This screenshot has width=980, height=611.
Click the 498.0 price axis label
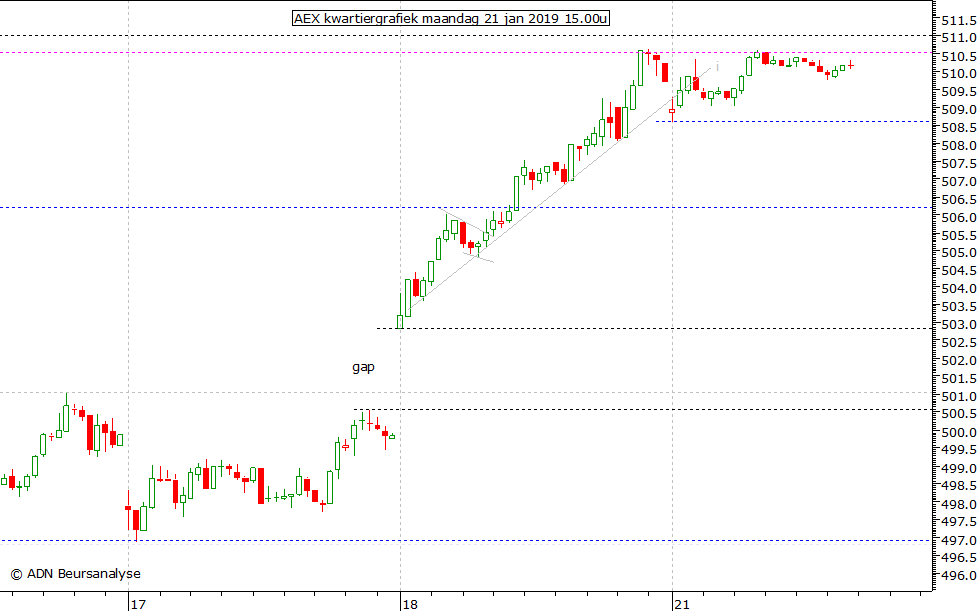point(959,504)
